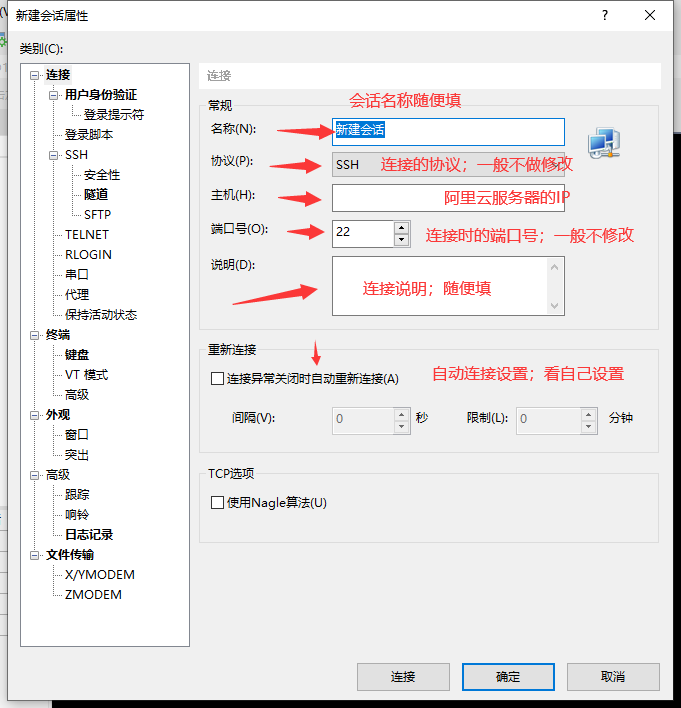
Task: Select 跟踪 tree item
Action: click(77, 495)
